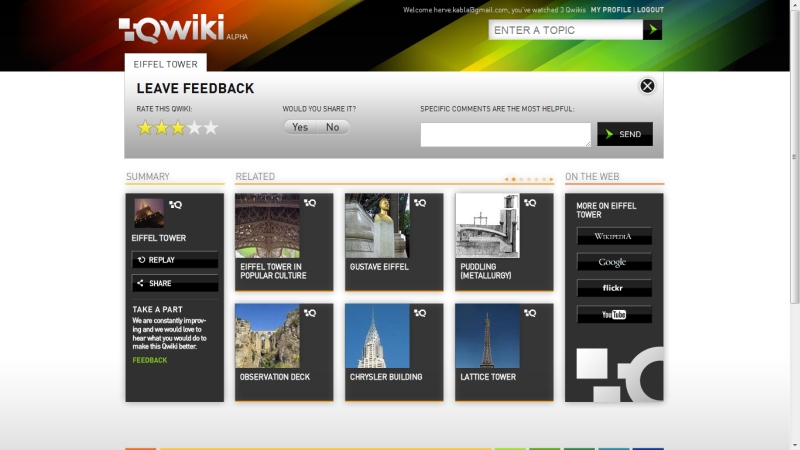This screenshot has height=450, width=800.
Task: Click Qwiki icon on Popular Culture card
Action: pyautogui.click(x=310, y=203)
